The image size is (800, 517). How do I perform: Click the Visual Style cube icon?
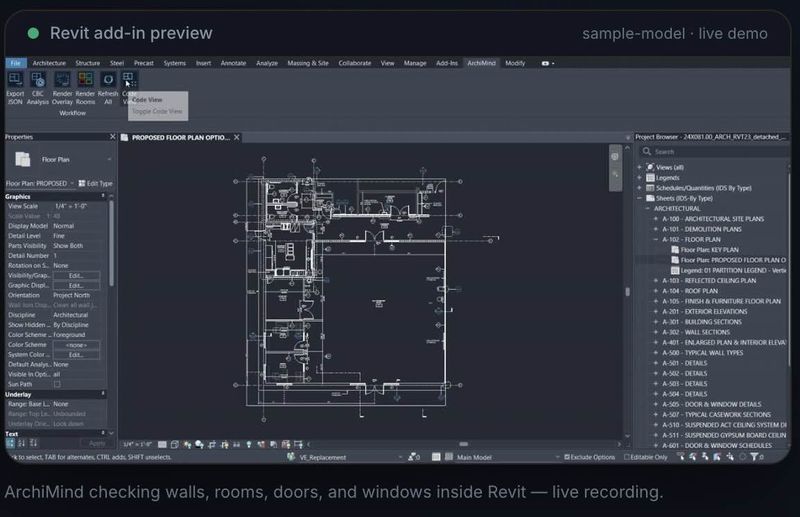point(174,445)
